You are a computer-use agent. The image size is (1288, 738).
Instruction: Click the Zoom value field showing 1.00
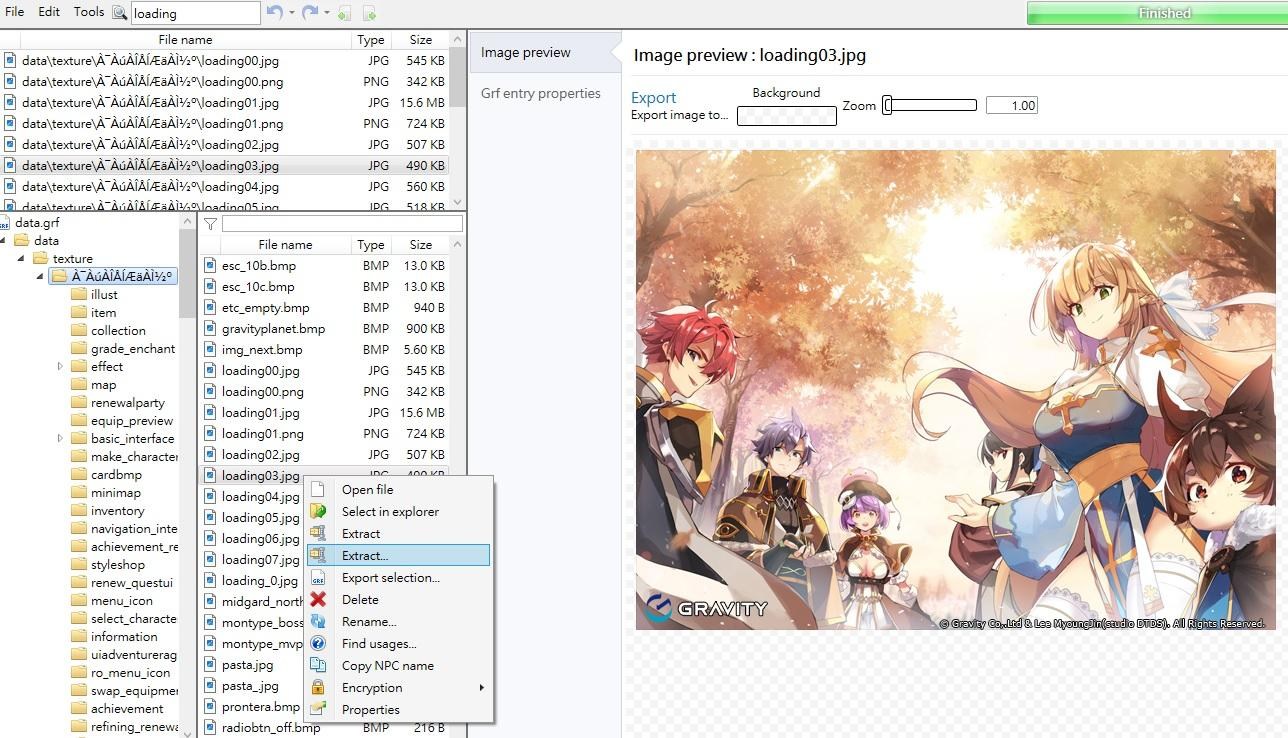coord(1012,105)
